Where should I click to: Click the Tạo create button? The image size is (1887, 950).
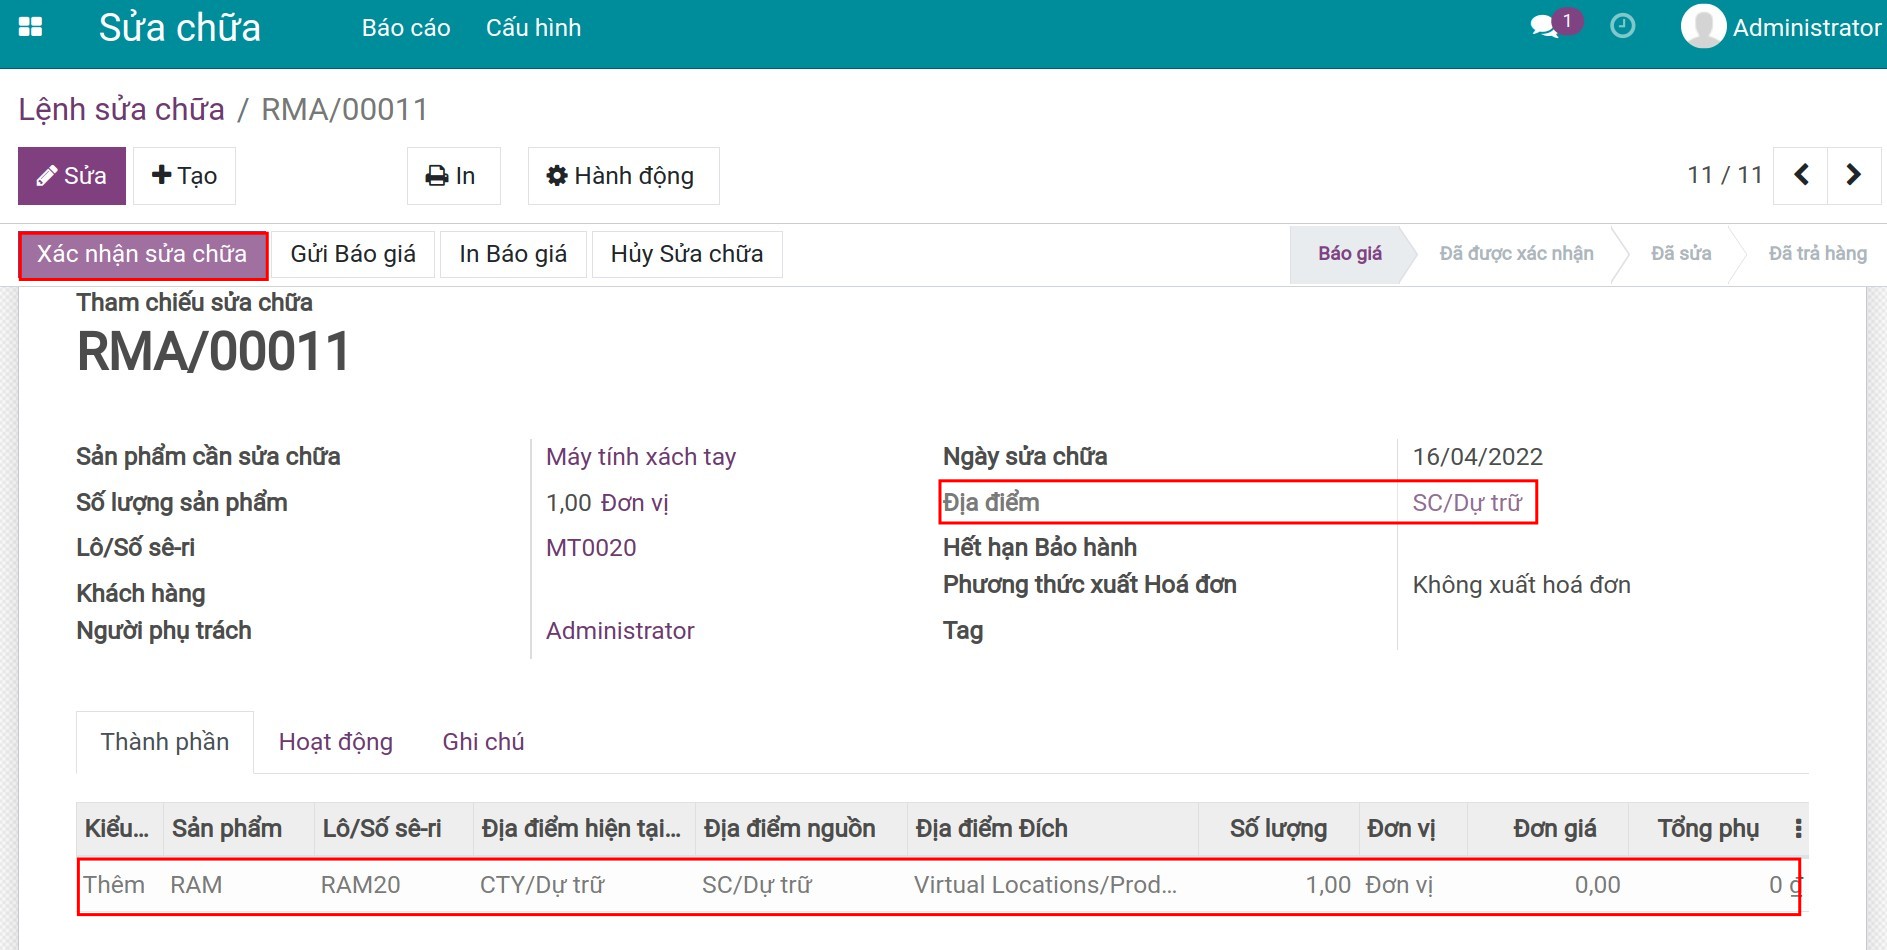(x=184, y=176)
